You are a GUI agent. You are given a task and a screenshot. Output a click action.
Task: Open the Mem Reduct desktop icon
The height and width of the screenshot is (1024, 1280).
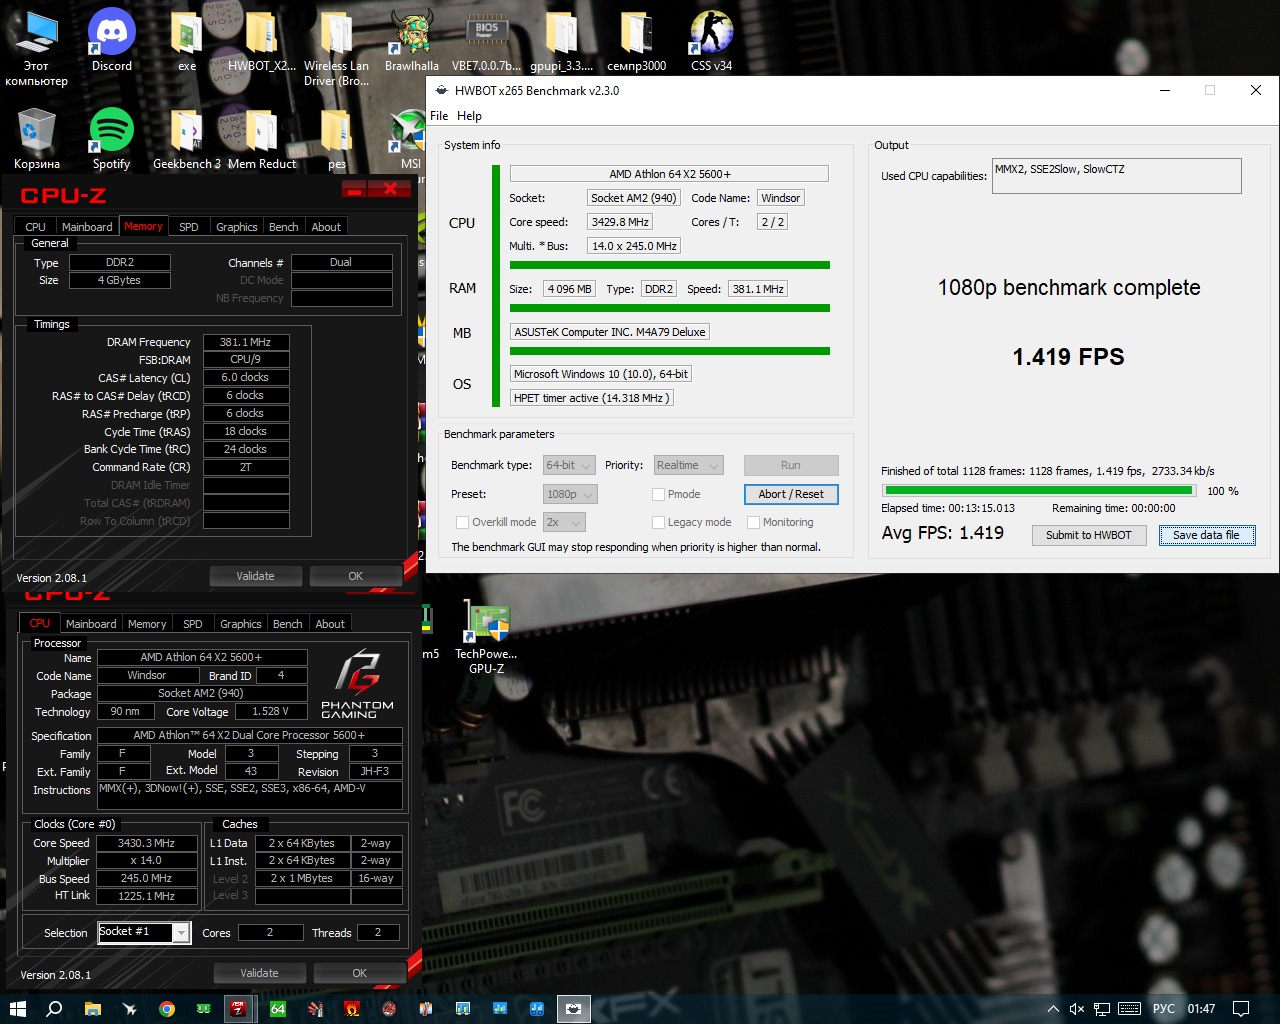tap(262, 138)
